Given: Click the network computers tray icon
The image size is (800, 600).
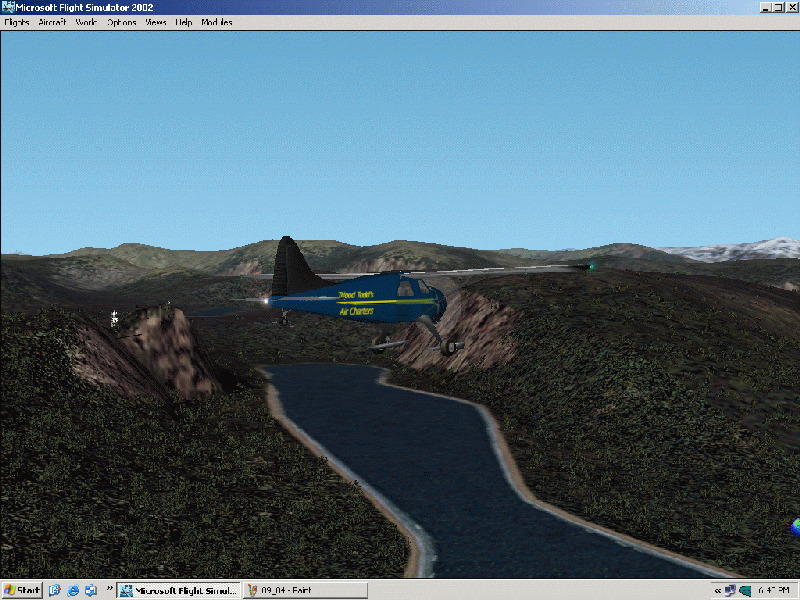Looking at the screenshot, I should pos(730,590).
